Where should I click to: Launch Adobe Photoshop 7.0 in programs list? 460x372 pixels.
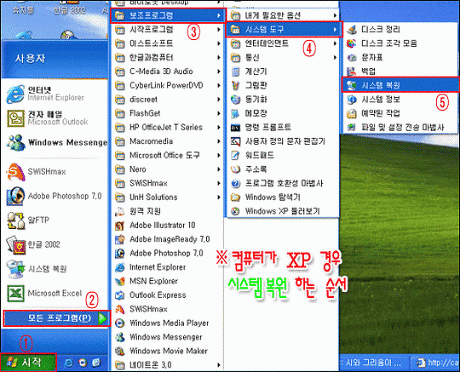click(x=168, y=253)
